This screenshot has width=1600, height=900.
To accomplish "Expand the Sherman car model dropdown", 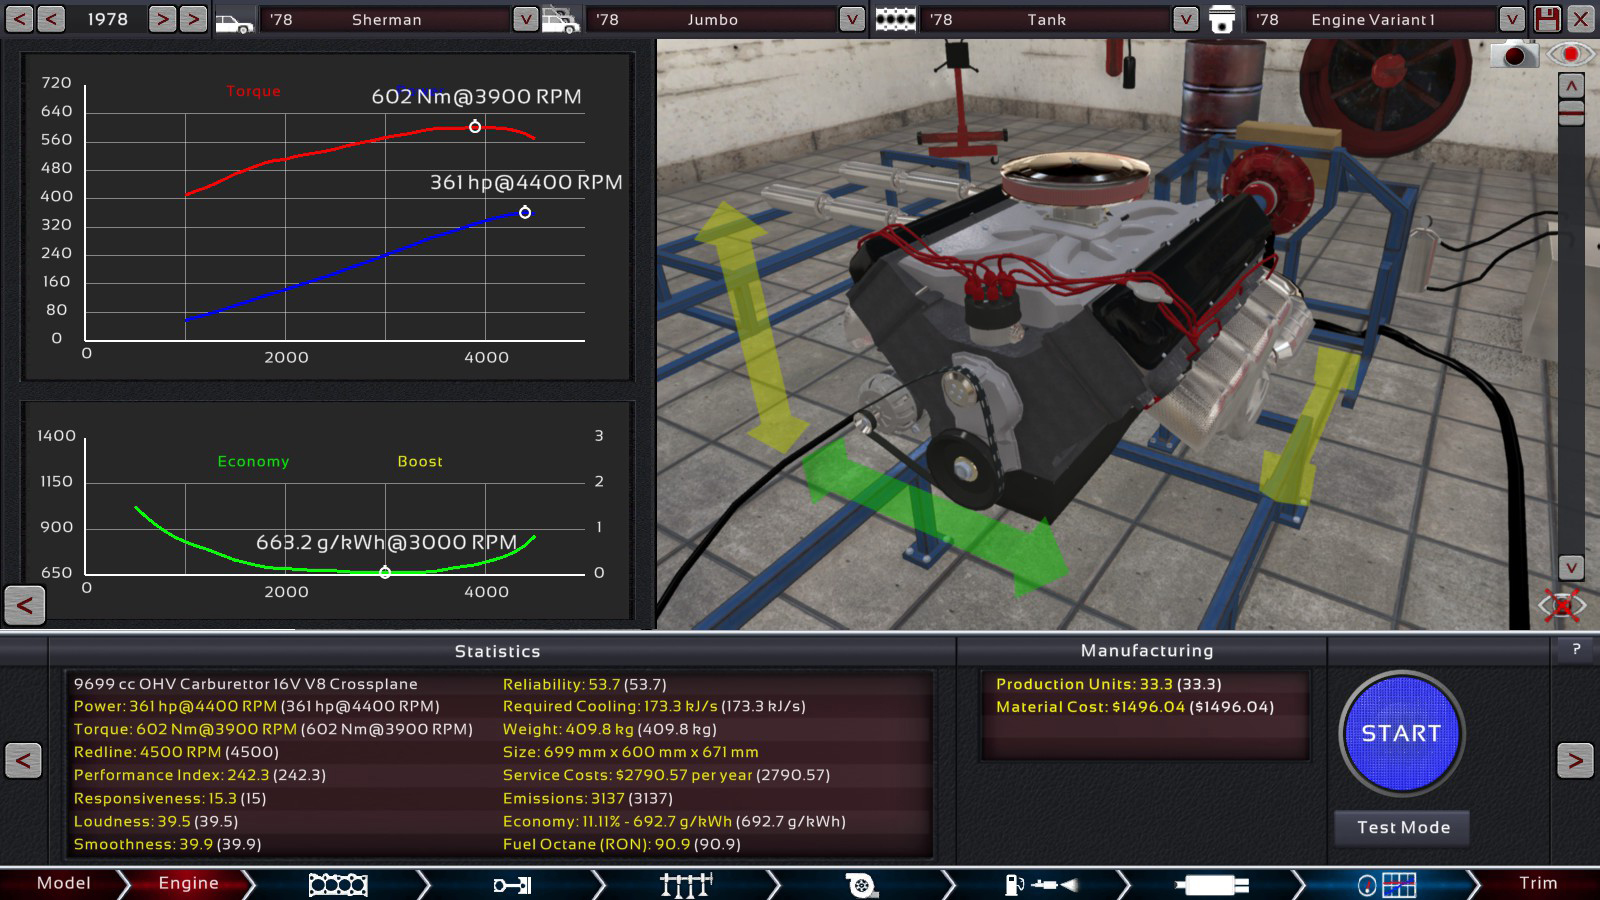I will 525,19.
